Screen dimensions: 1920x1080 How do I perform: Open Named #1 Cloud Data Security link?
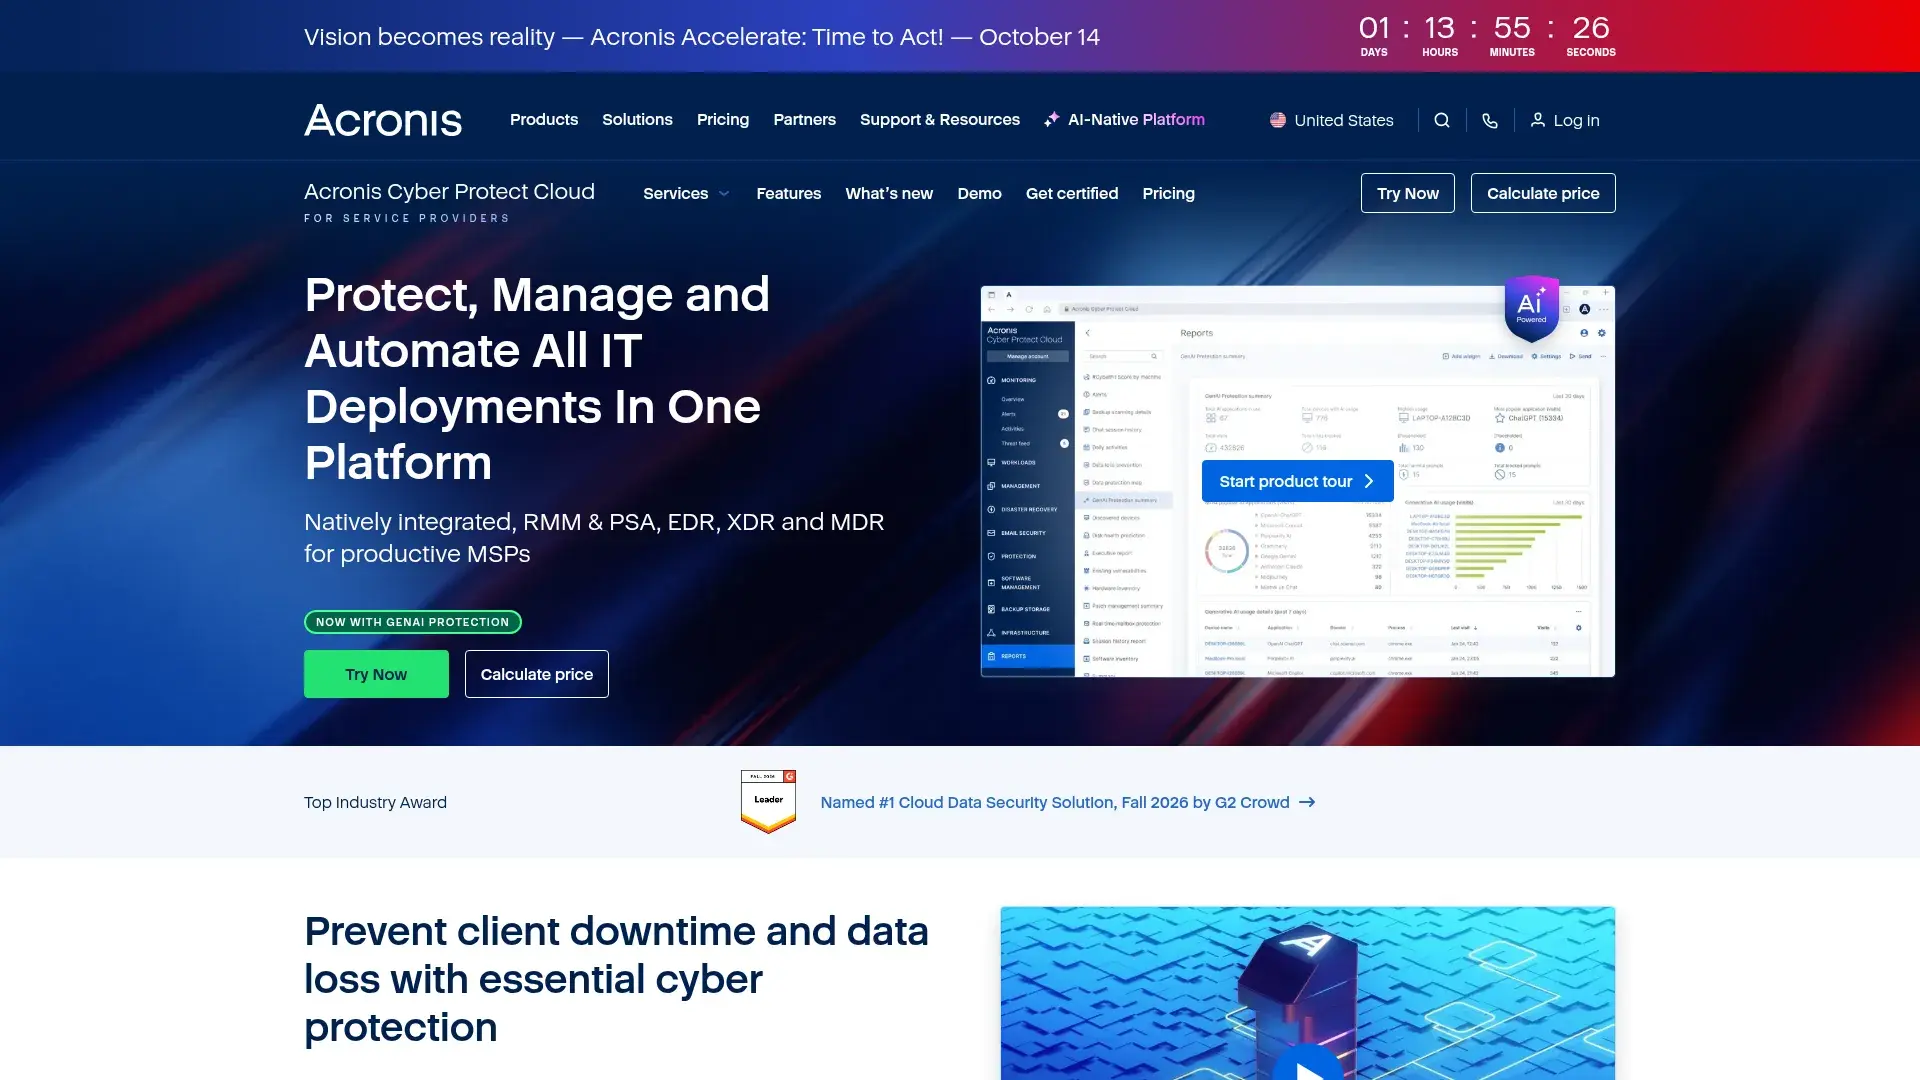pos(1055,802)
